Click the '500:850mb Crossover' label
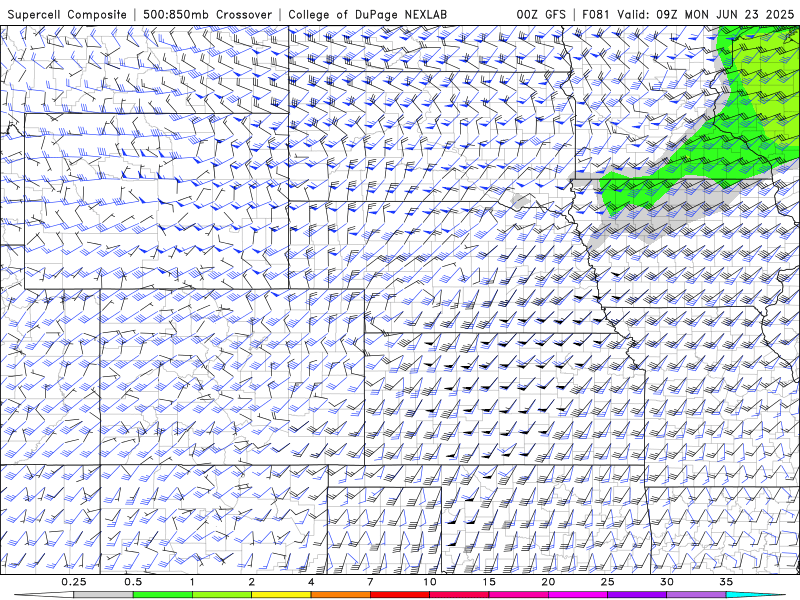The width and height of the screenshot is (800, 600). pos(208,14)
